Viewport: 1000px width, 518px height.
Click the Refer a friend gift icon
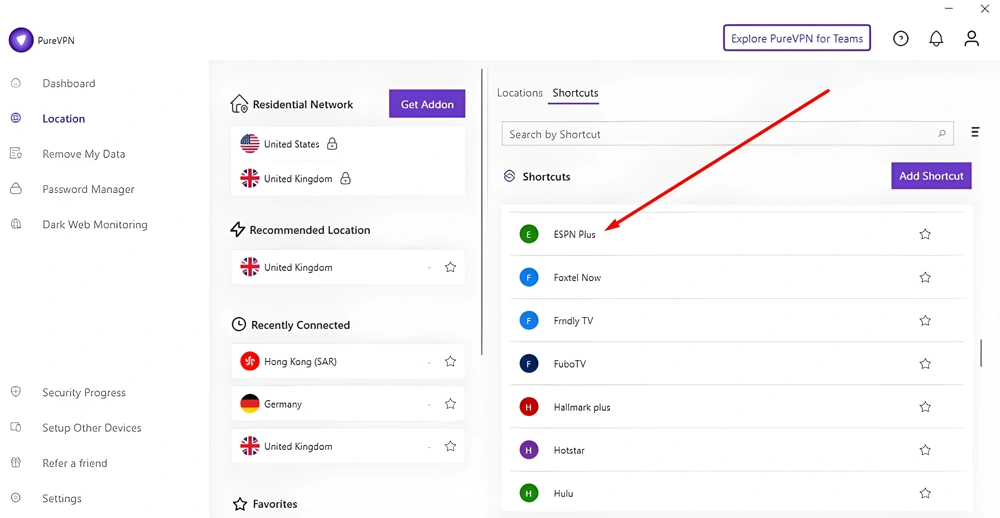point(16,462)
